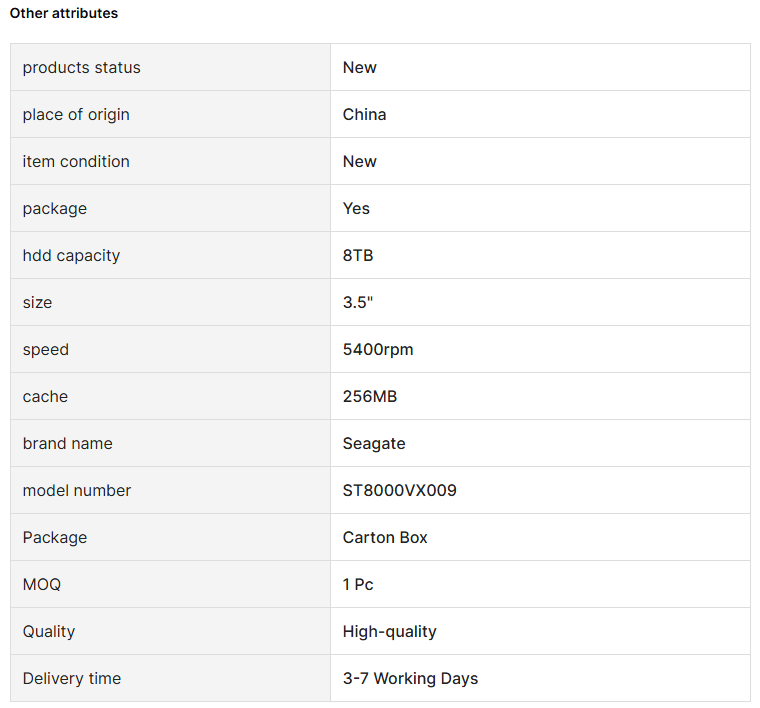This screenshot has width=760, height=708.
Task: Click the 'MOQ' attribute label
Action: coord(42,585)
